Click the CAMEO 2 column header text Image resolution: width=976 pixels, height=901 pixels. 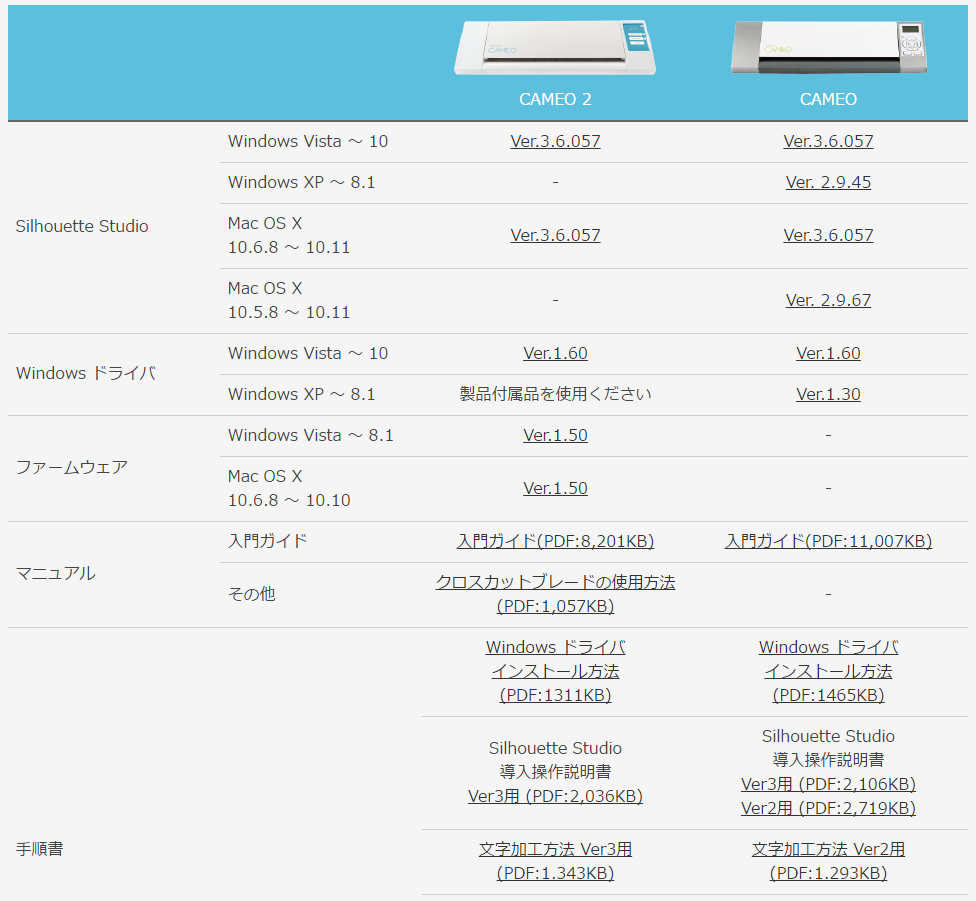(555, 100)
